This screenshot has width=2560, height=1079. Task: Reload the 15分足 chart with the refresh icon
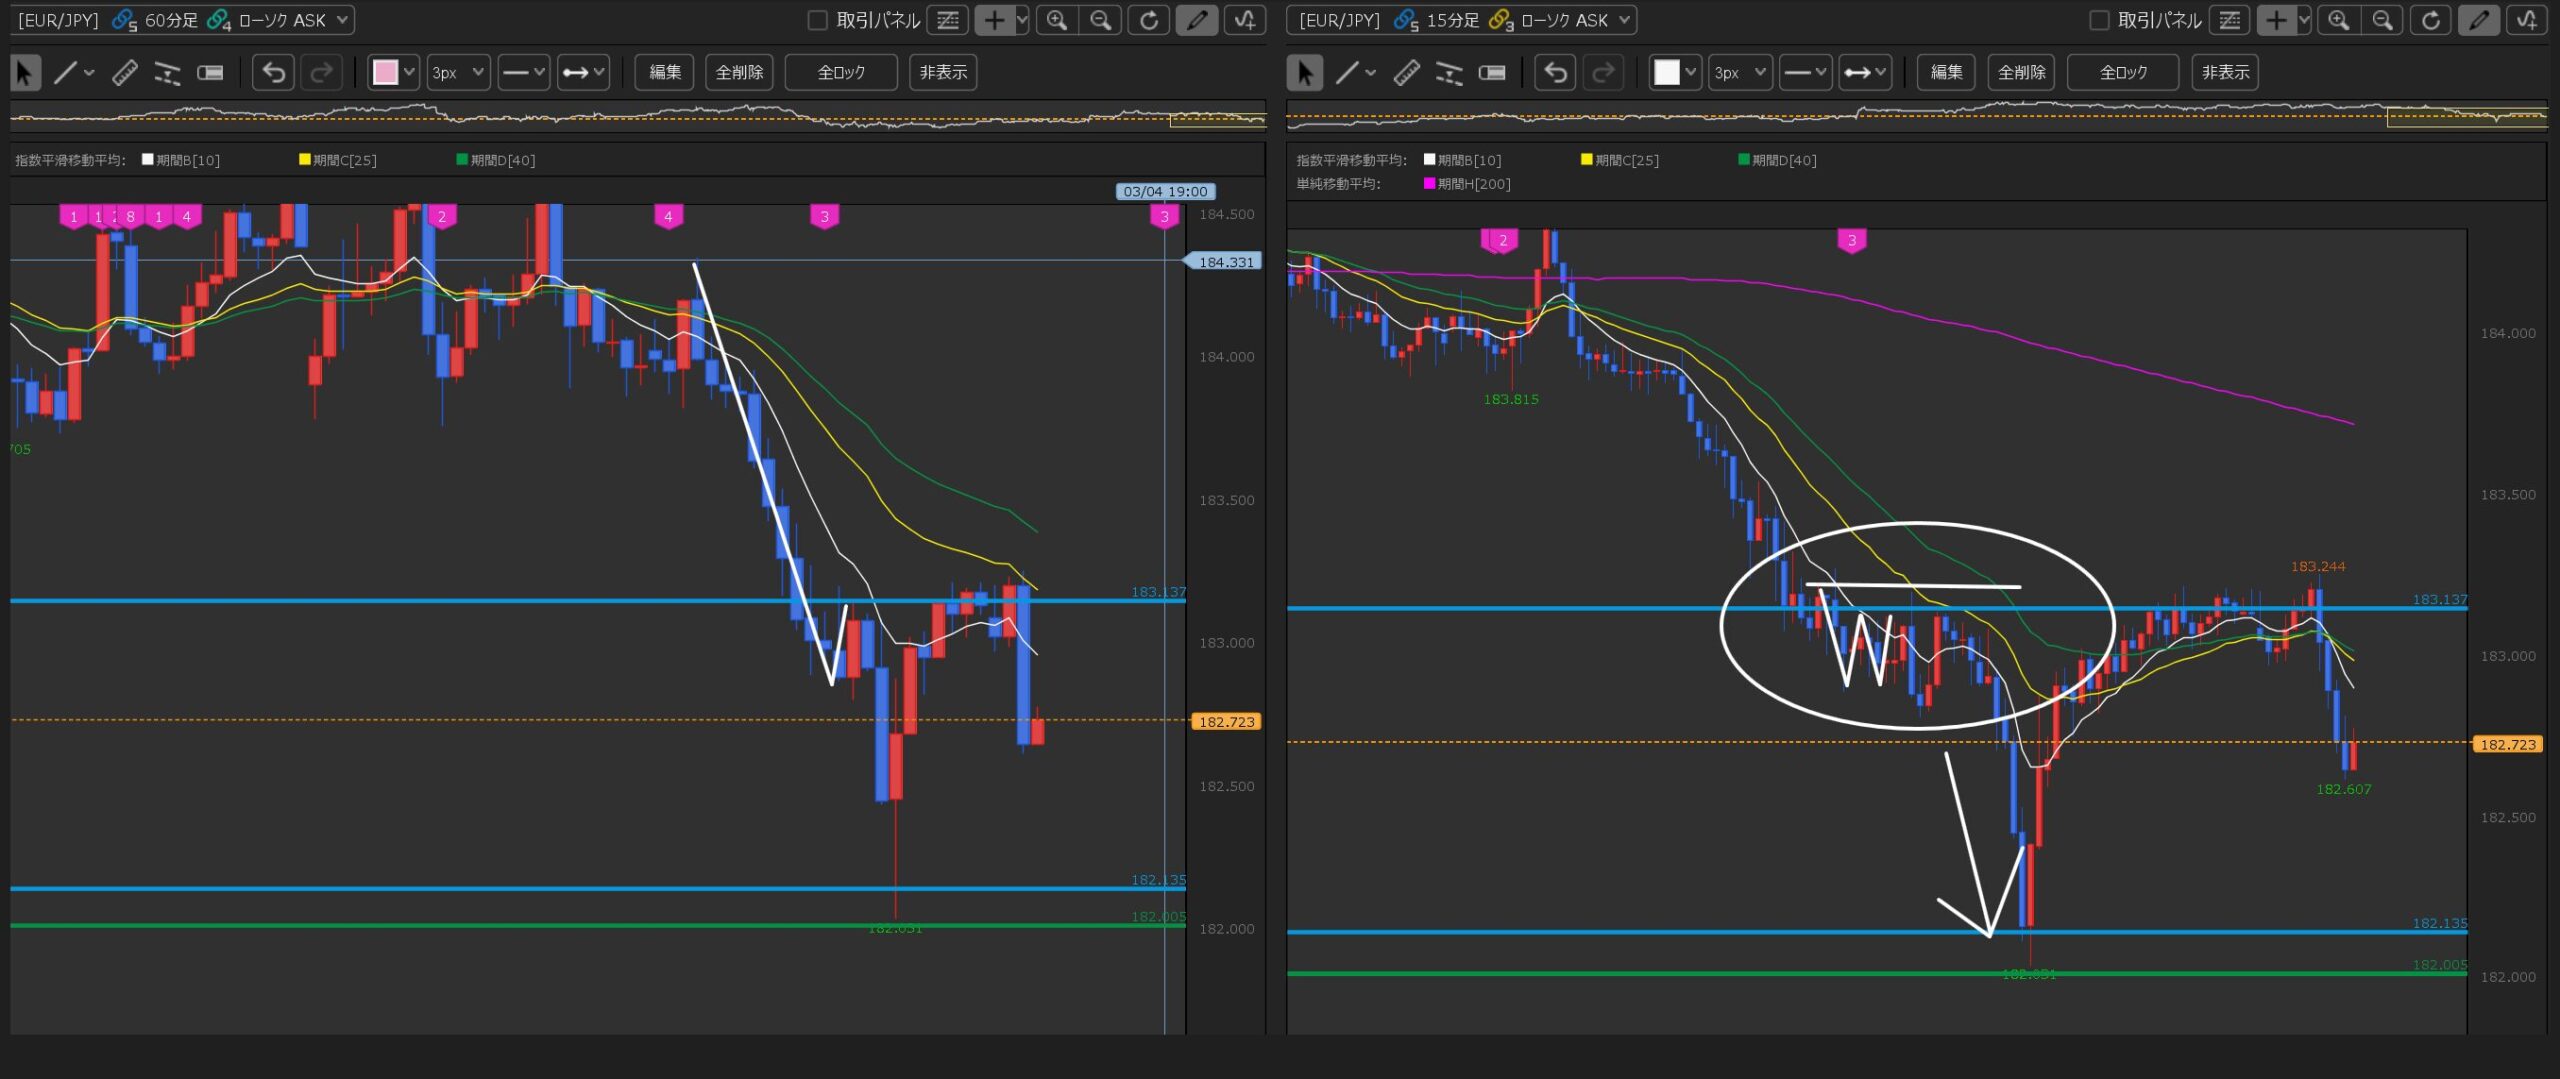coord(2430,20)
